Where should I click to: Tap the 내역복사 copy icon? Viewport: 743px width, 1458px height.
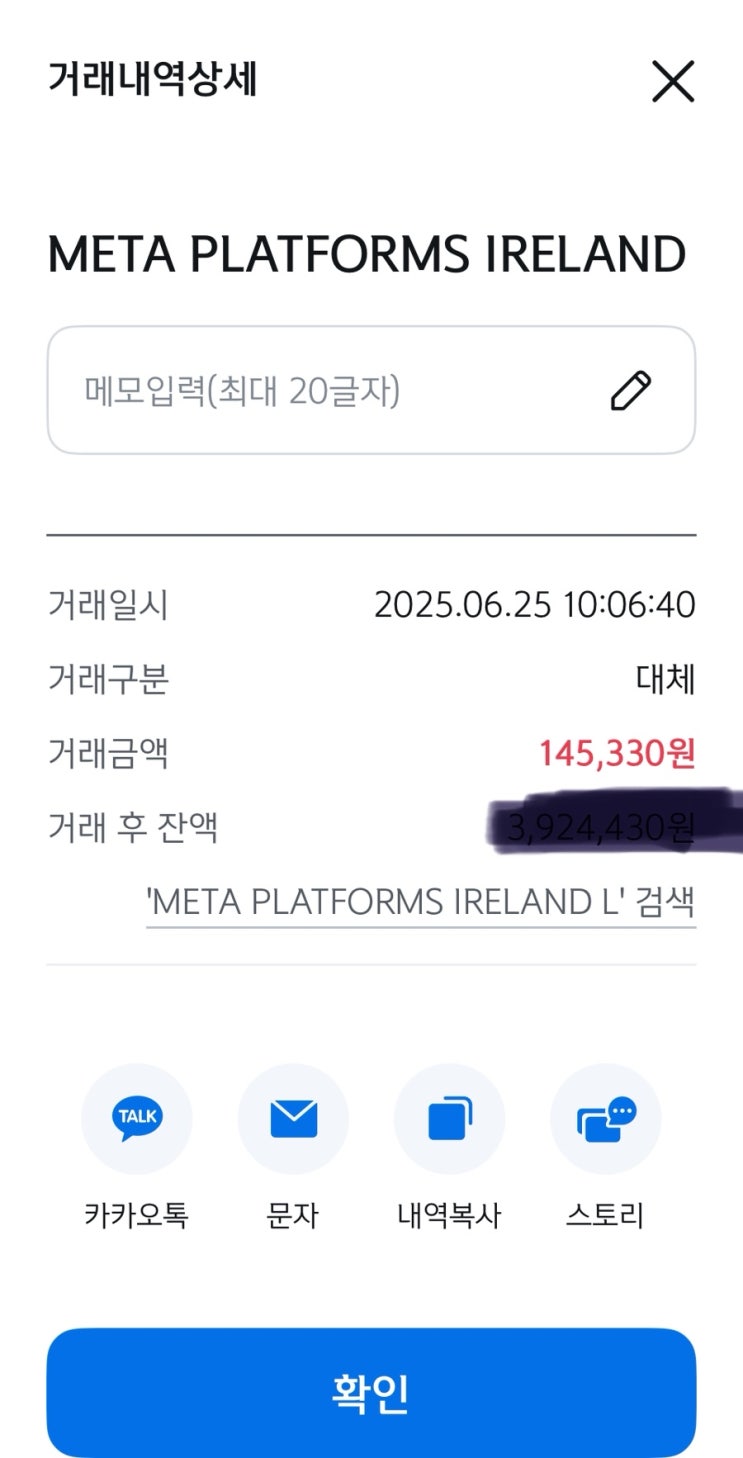[x=449, y=1118]
